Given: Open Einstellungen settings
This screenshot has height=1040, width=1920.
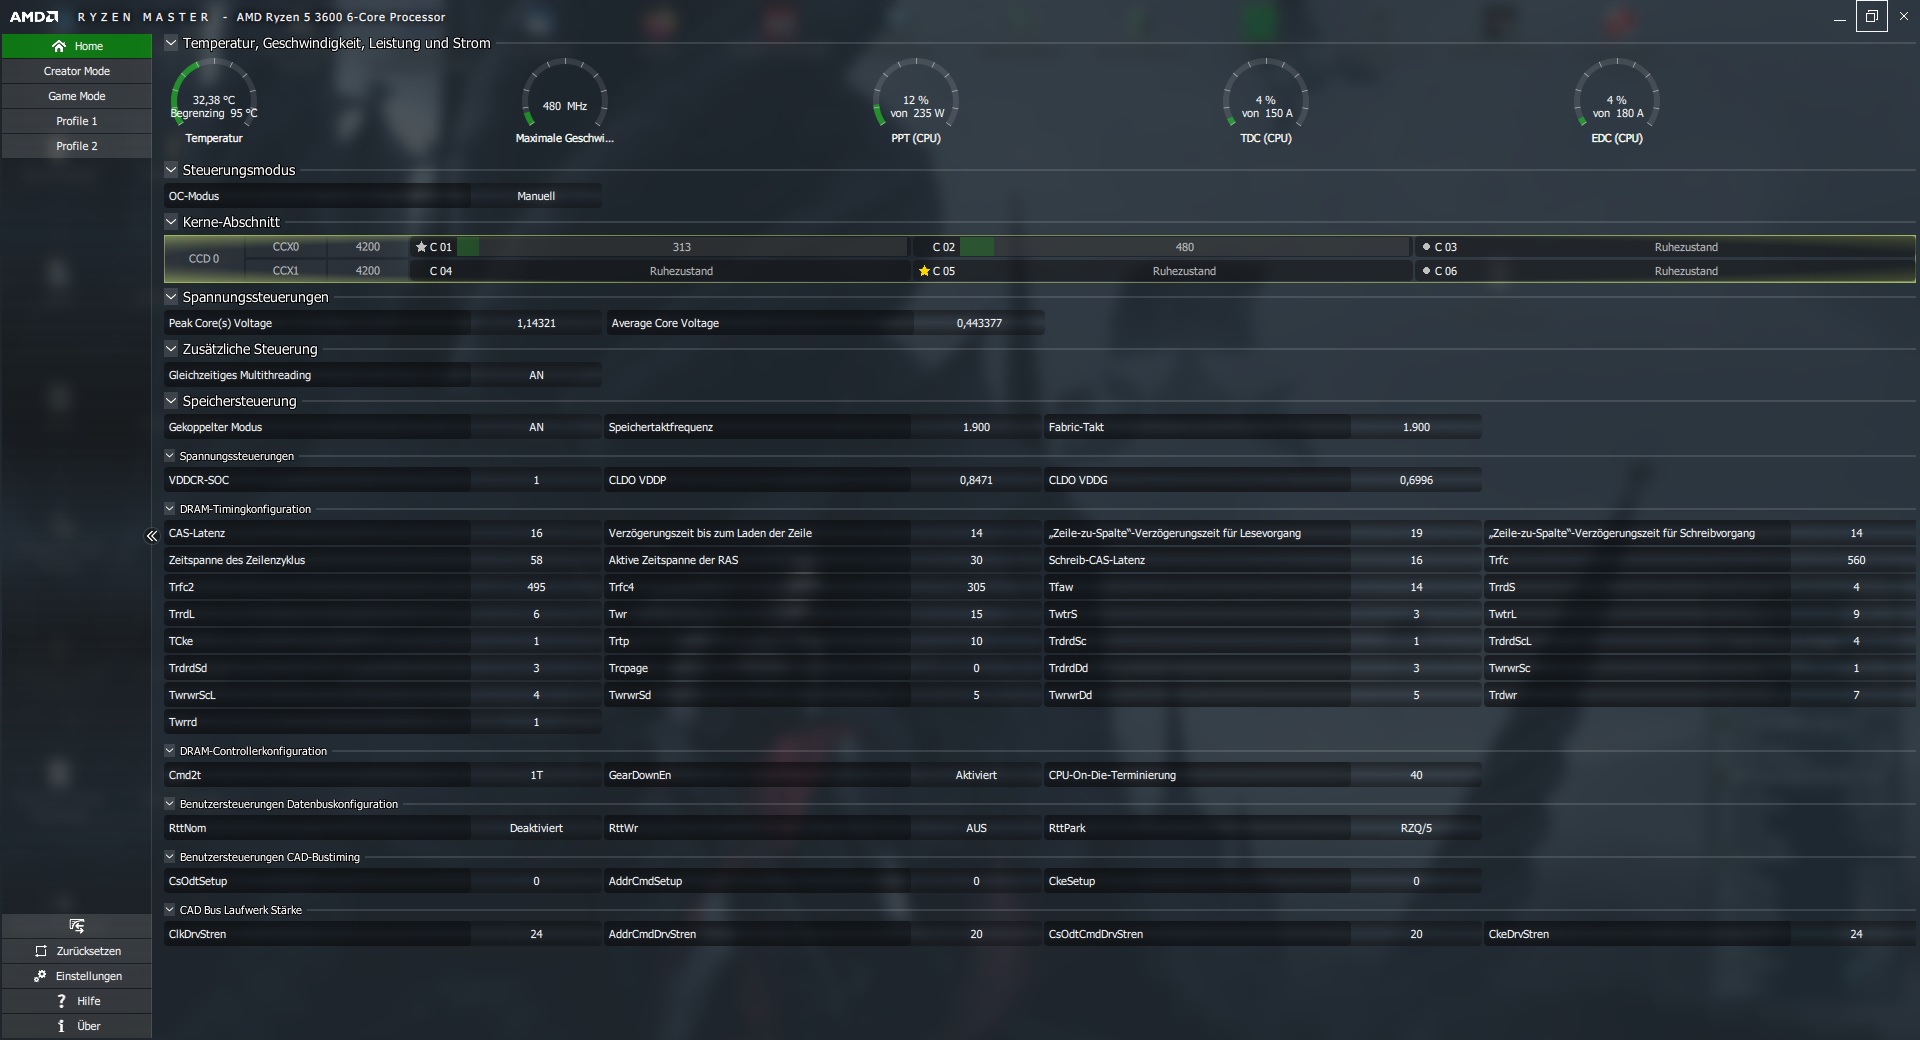Looking at the screenshot, I should click(77, 976).
